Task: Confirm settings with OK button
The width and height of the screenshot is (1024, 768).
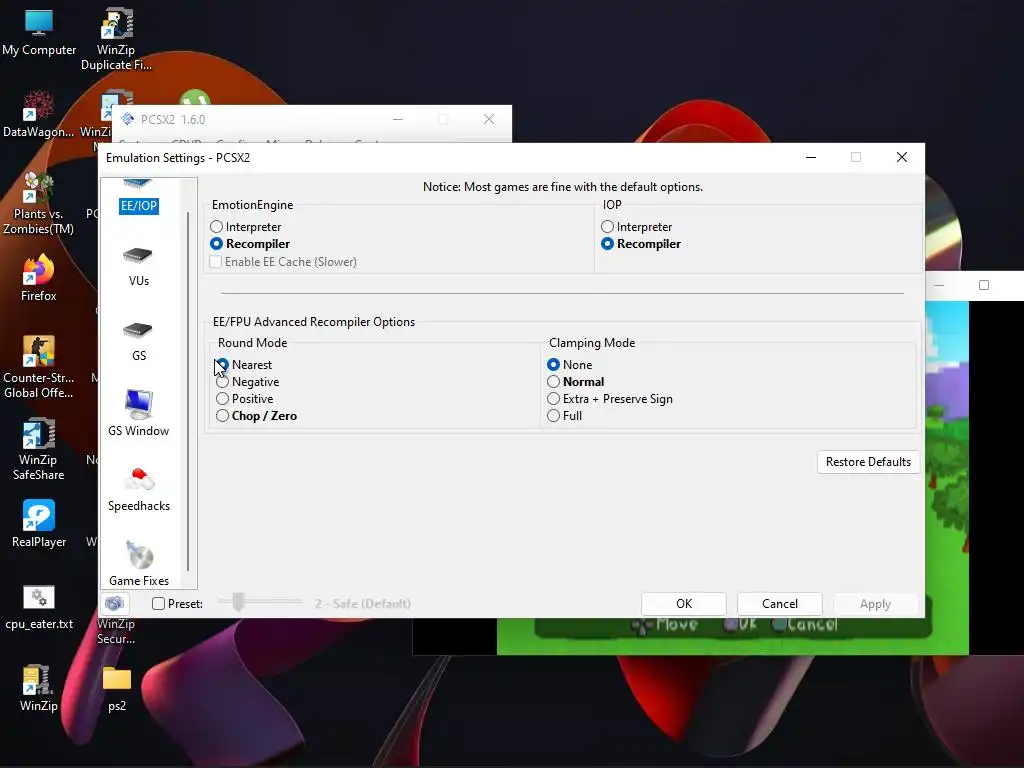Action: point(684,603)
